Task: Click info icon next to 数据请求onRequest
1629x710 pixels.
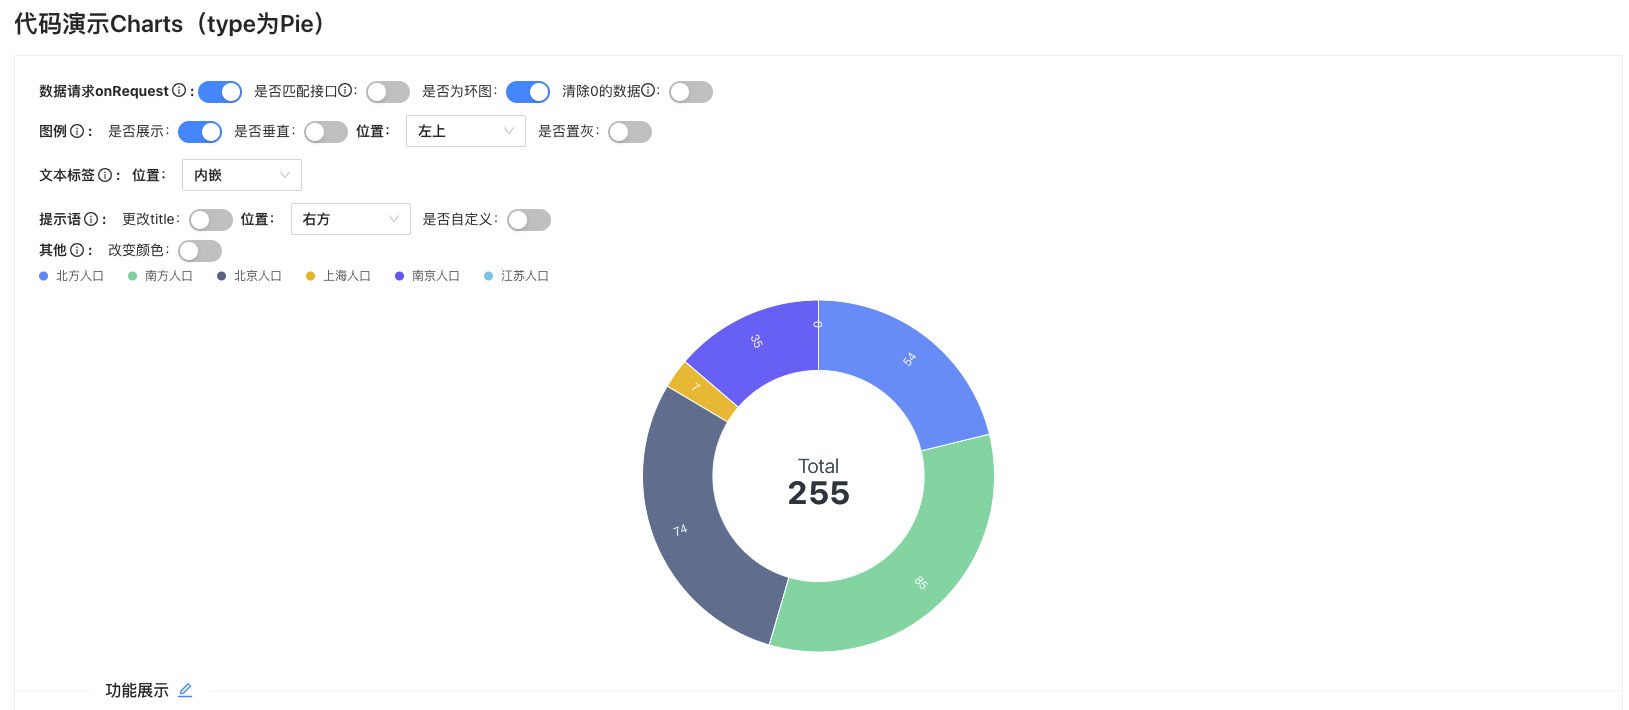Action: [179, 90]
